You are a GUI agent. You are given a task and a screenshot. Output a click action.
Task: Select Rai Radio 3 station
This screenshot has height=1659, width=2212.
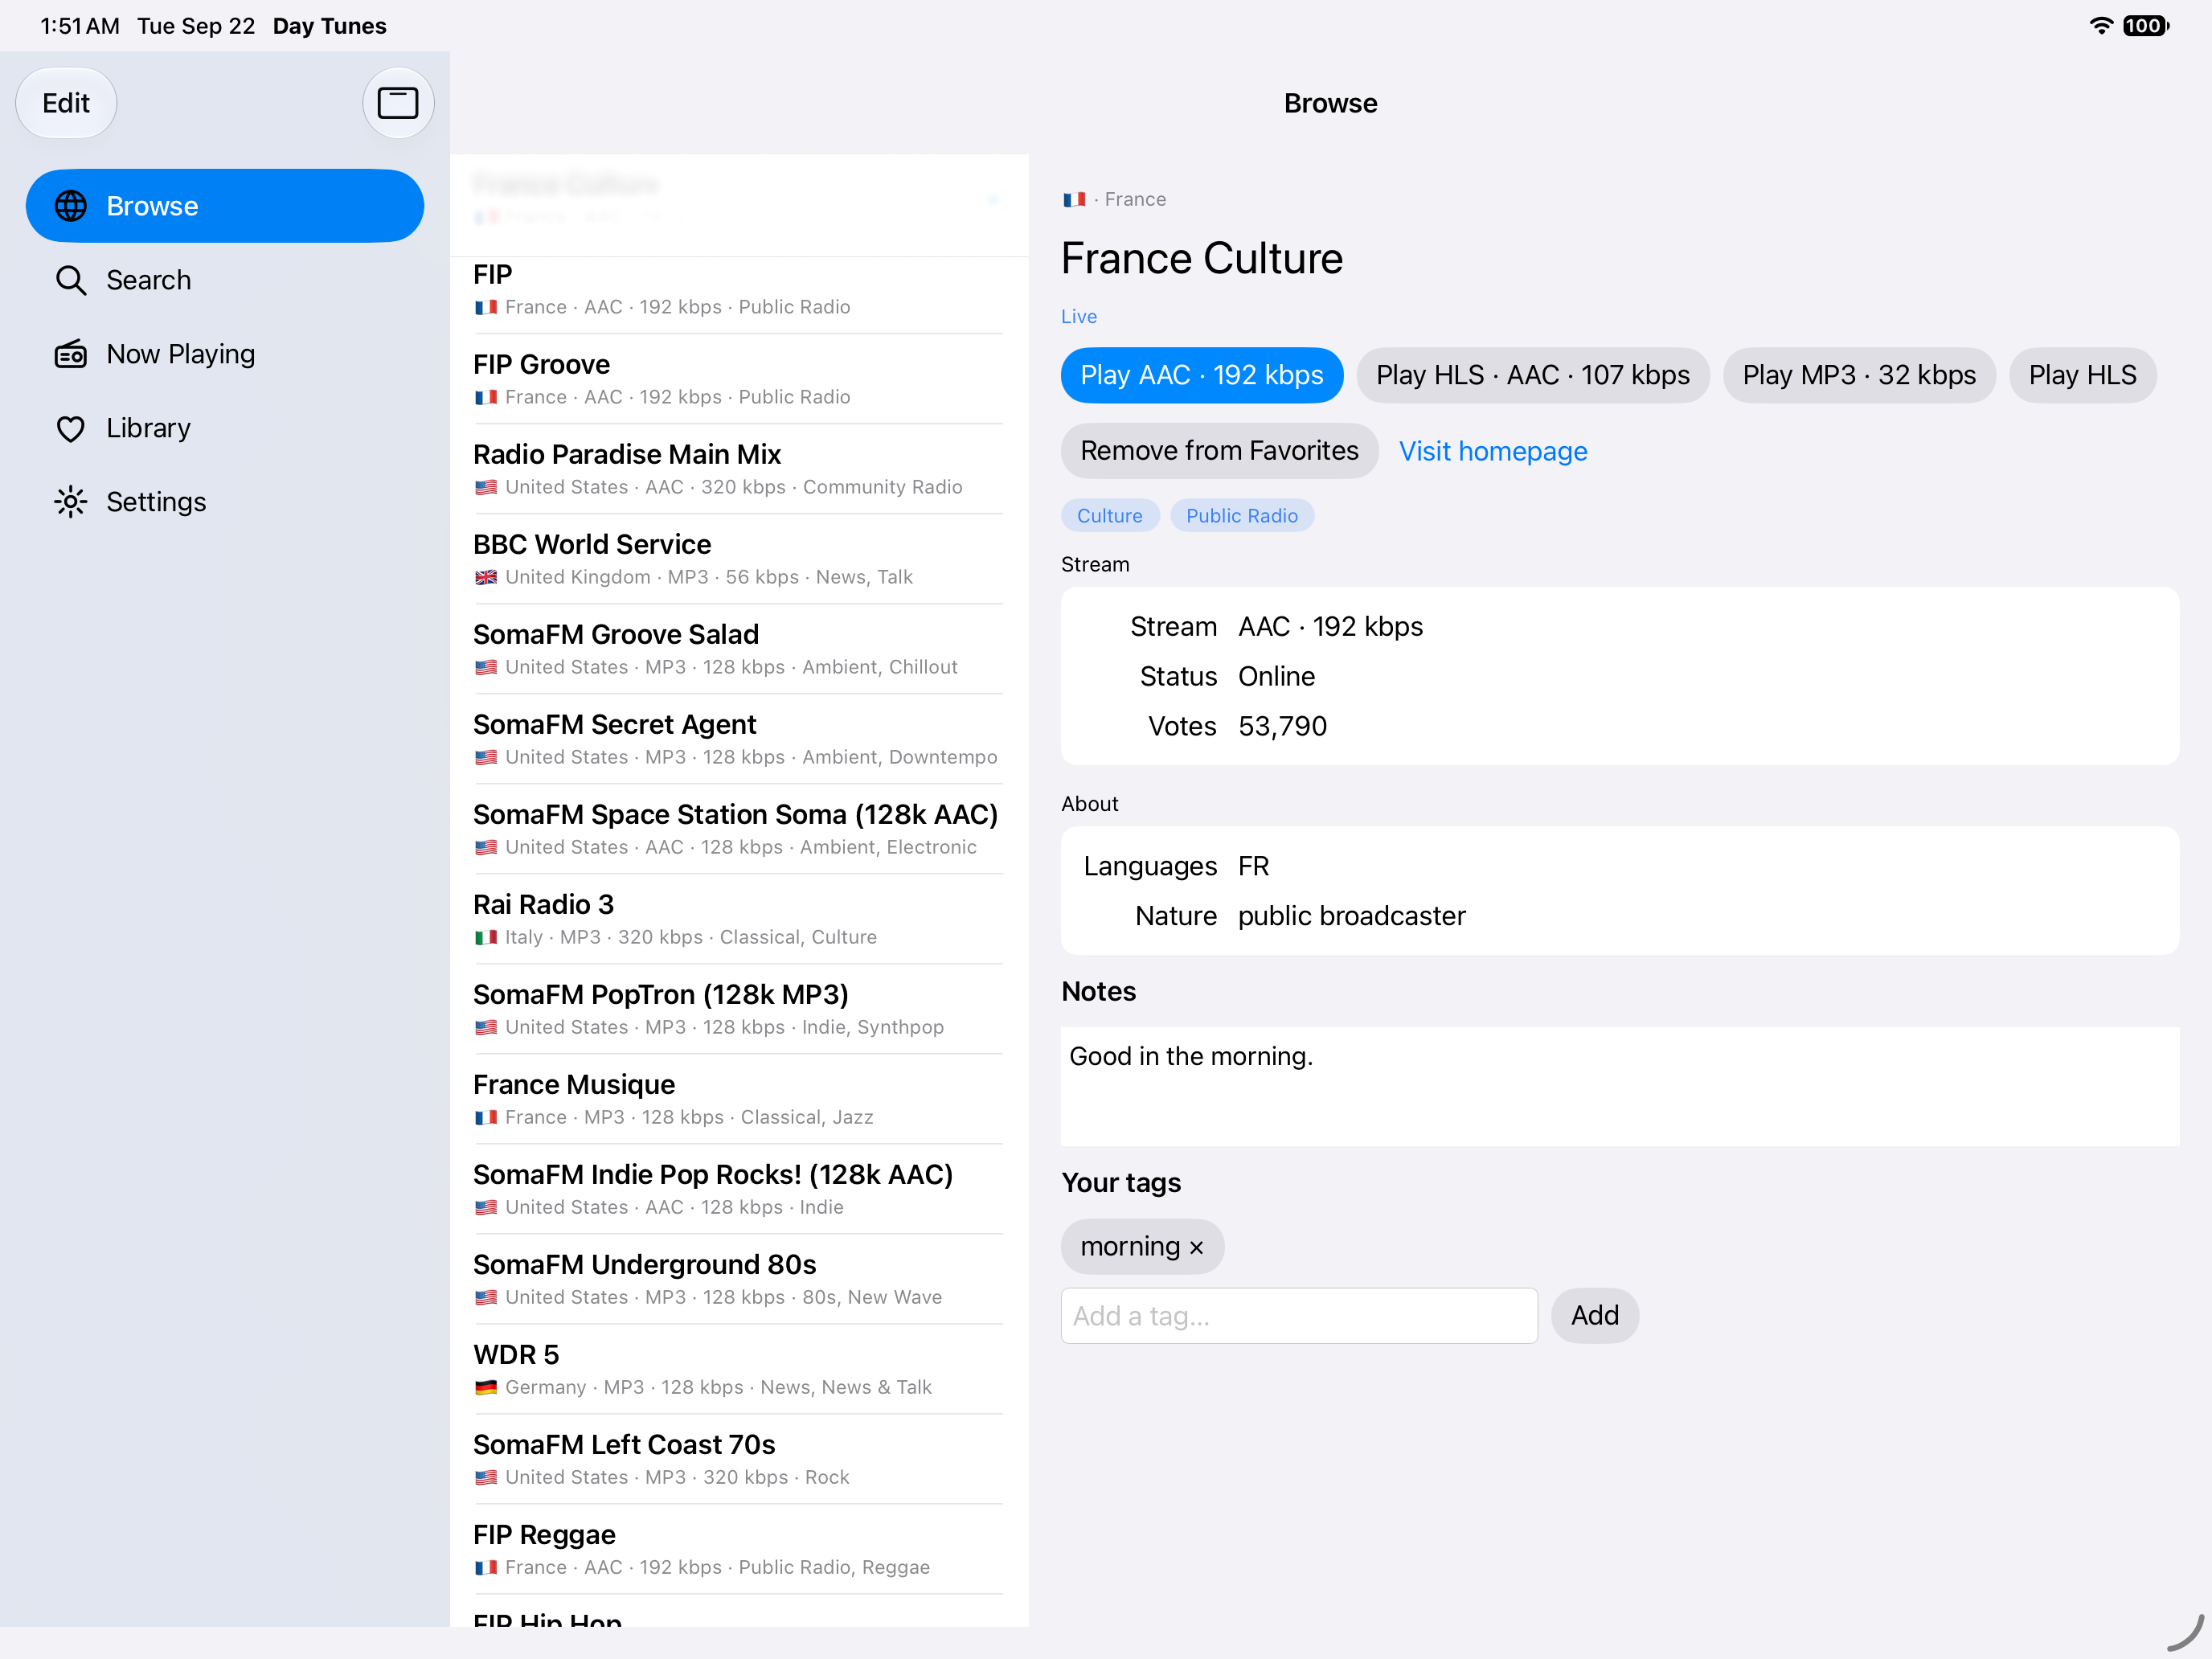point(738,919)
